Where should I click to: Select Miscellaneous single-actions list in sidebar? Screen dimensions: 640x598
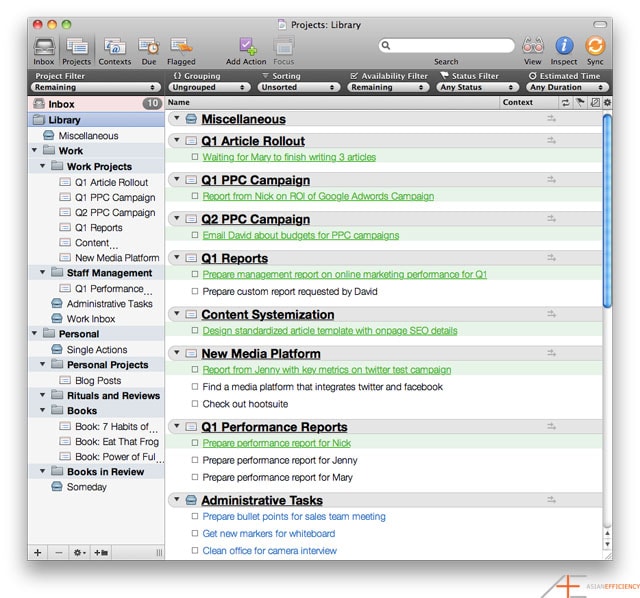tap(88, 136)
